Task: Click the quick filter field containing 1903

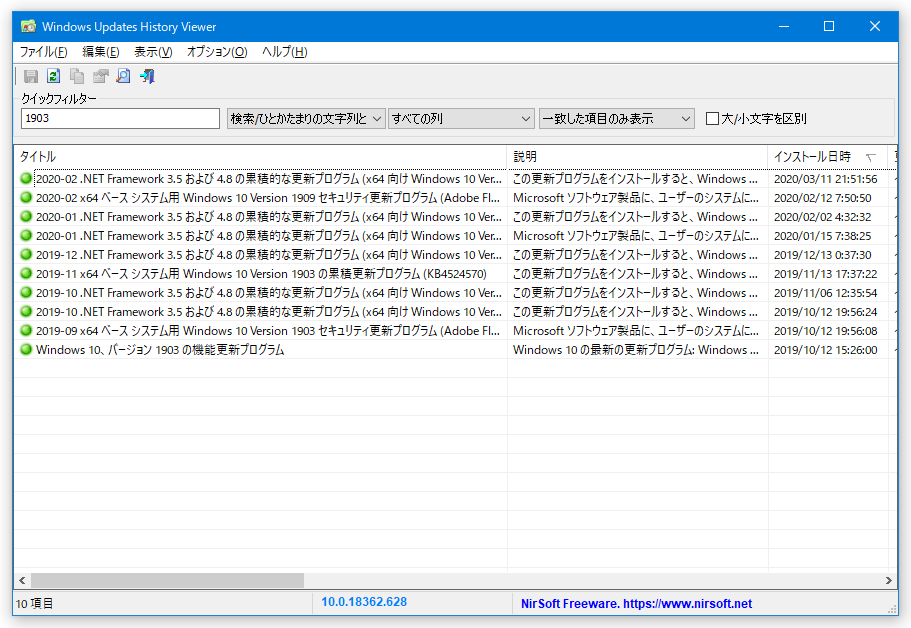Action: tap(120, 119)
